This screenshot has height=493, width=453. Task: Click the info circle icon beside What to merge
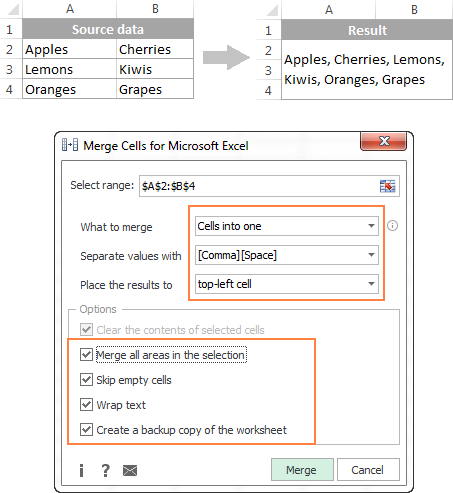click(x=392, y=226)
